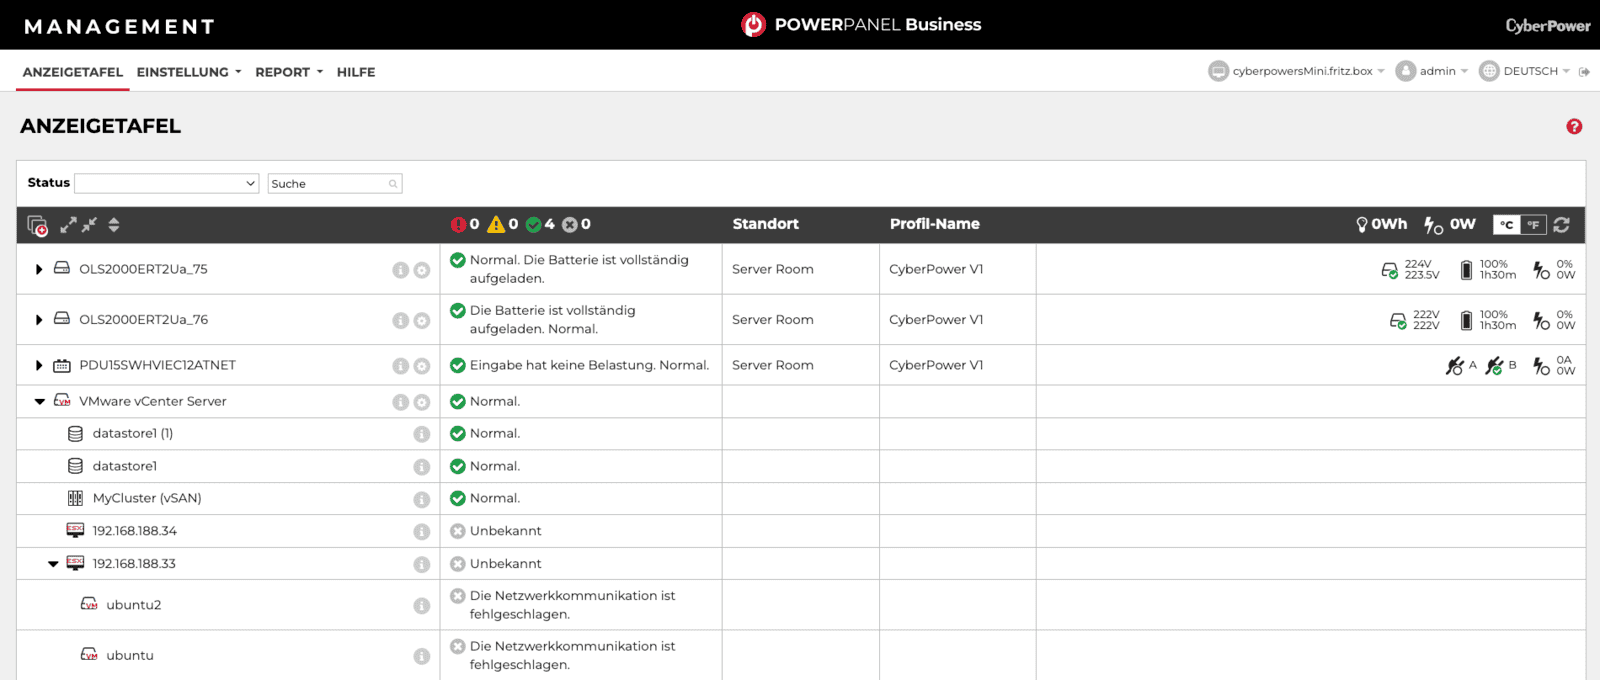Open settings gear for OLS2000ERT2Ua_76
Image resolution: width=1600 pixels, height=680 pixels.
click(422, 320)
